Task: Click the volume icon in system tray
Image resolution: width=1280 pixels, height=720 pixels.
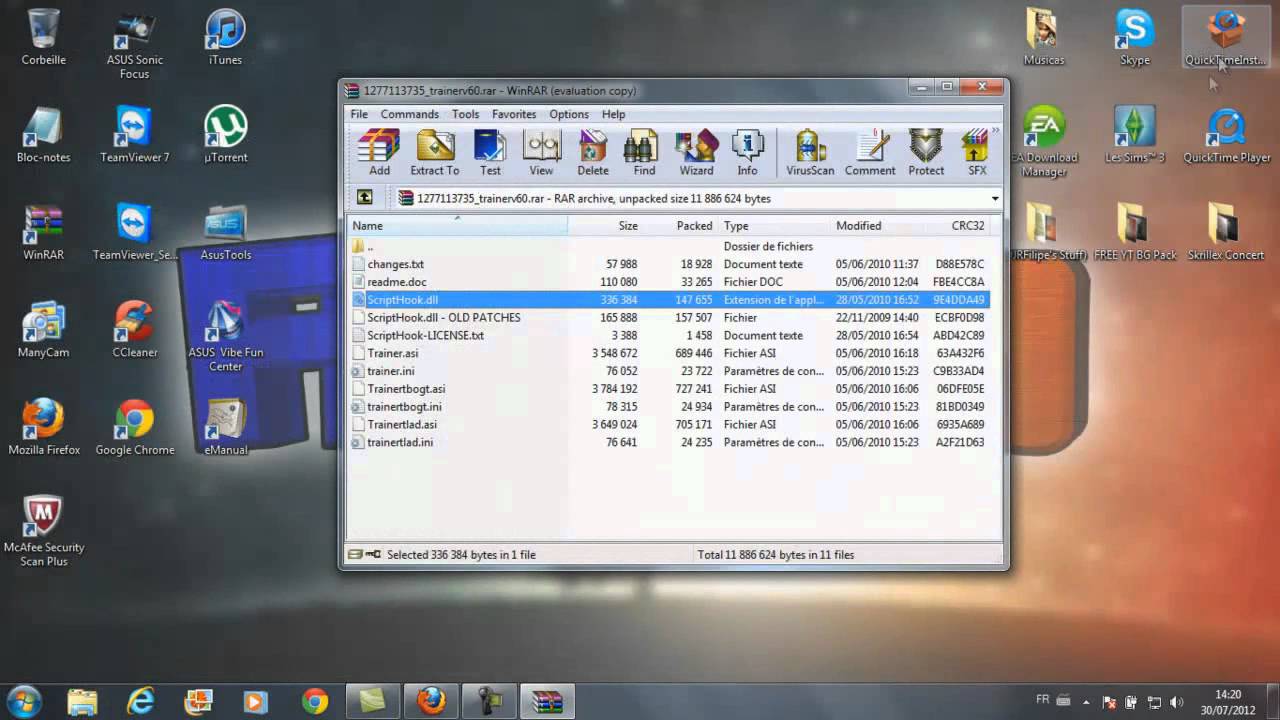Action: [x=1176, y=703]
